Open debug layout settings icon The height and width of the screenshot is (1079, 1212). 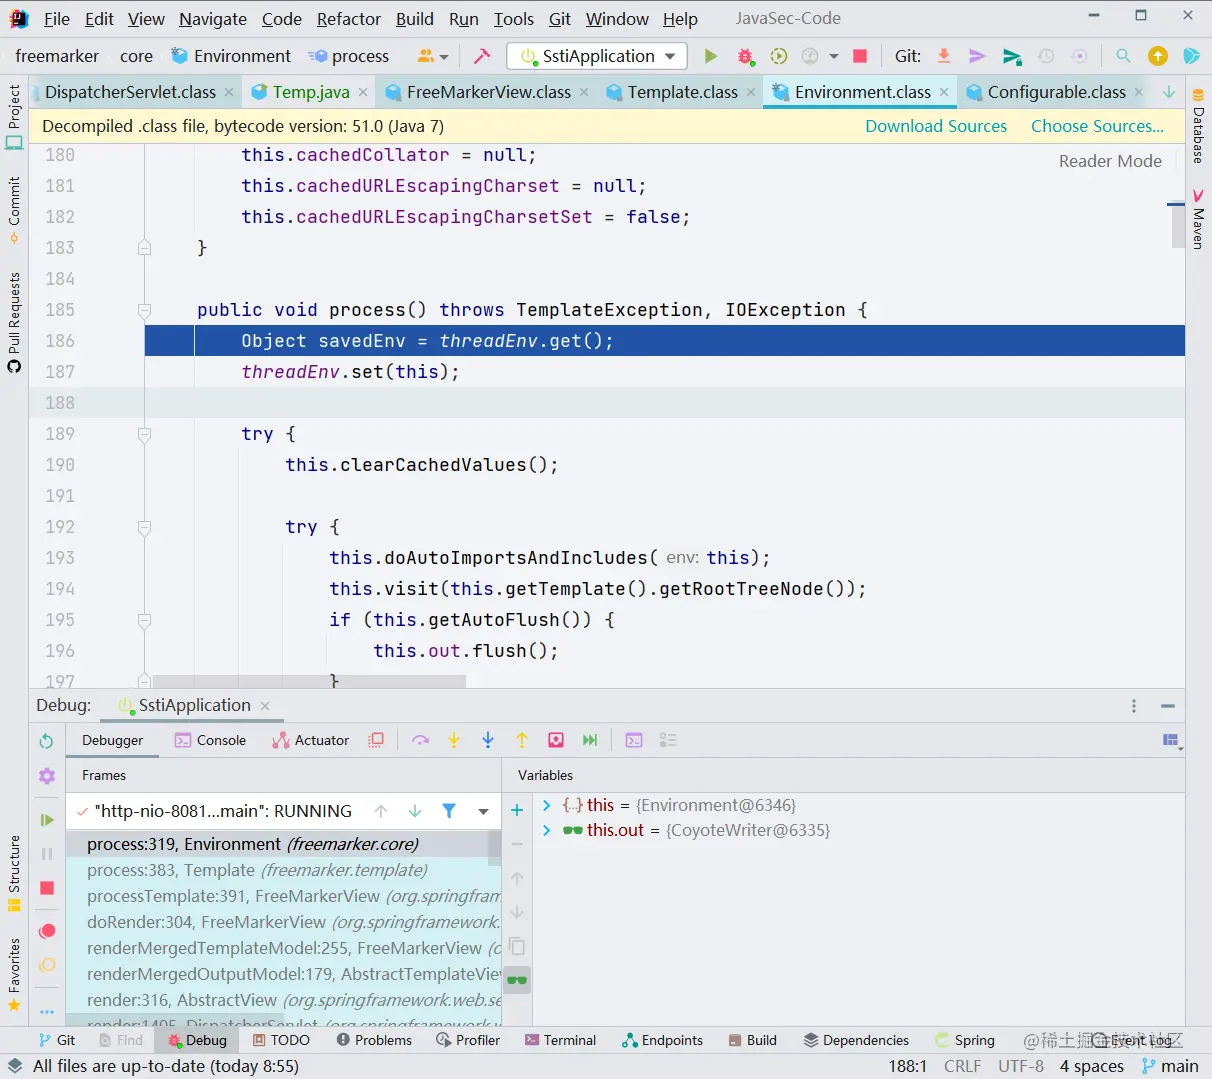pyautogui.click(x=1172, y=741)
